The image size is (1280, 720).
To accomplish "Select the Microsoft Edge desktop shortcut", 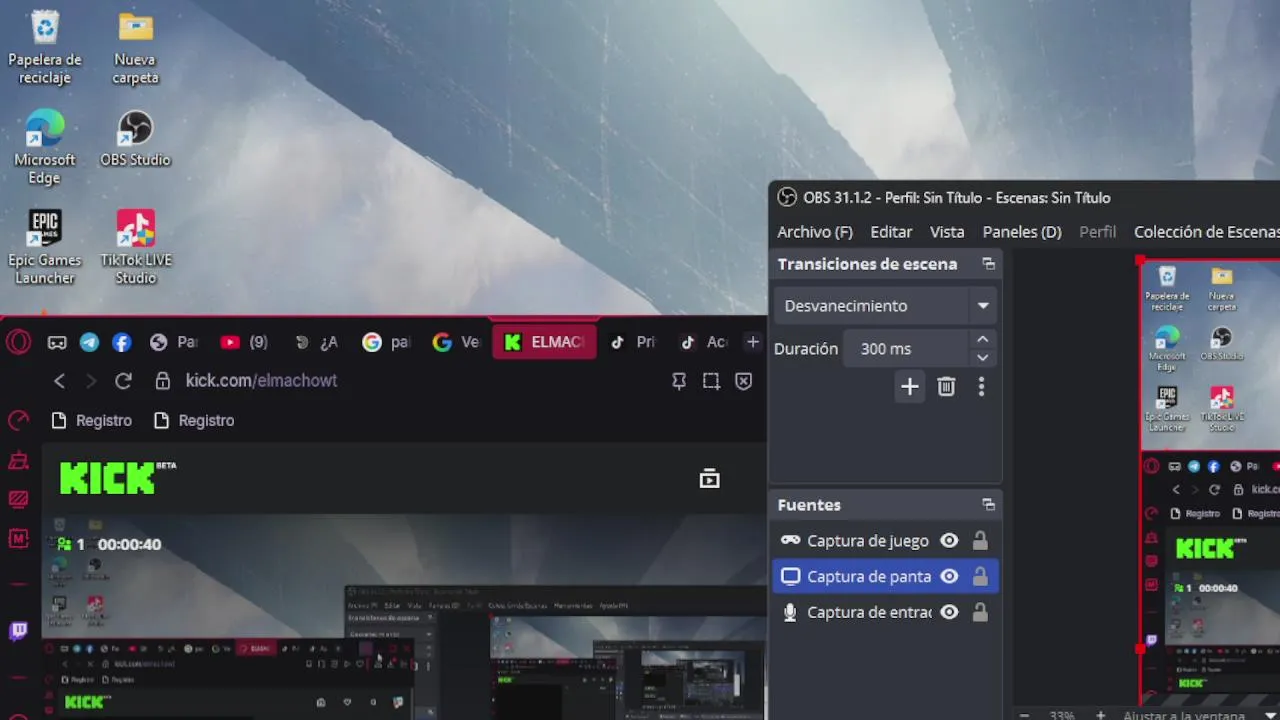I will point(45,147).
